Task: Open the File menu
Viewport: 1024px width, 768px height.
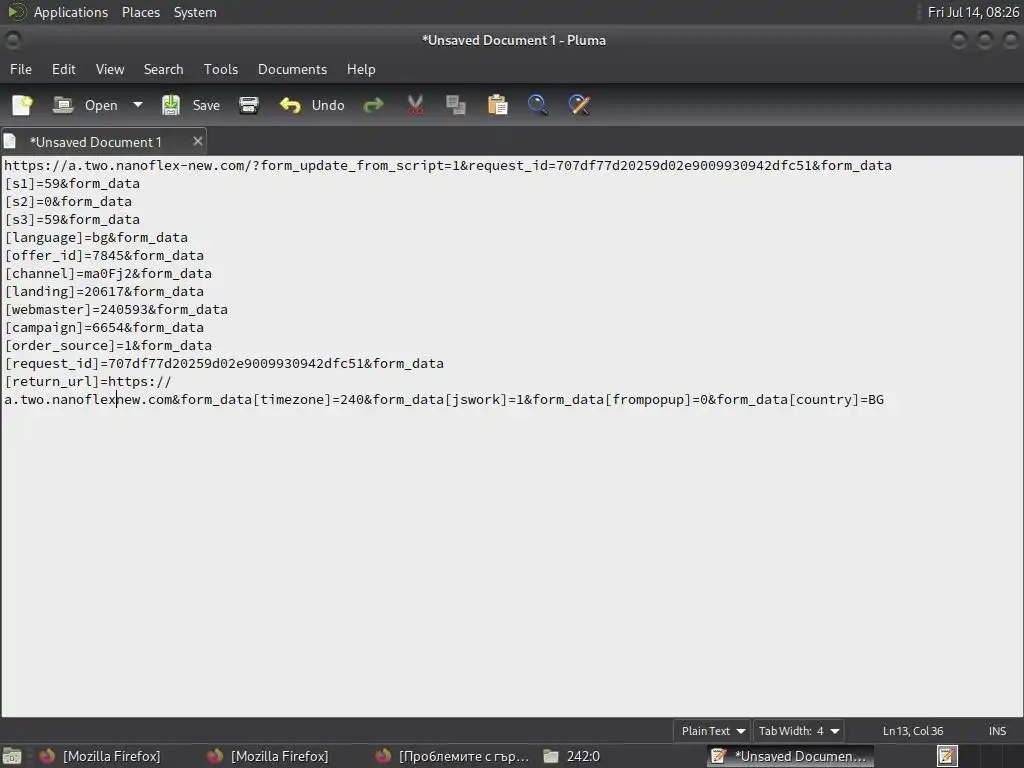Action: click(21, 69)
